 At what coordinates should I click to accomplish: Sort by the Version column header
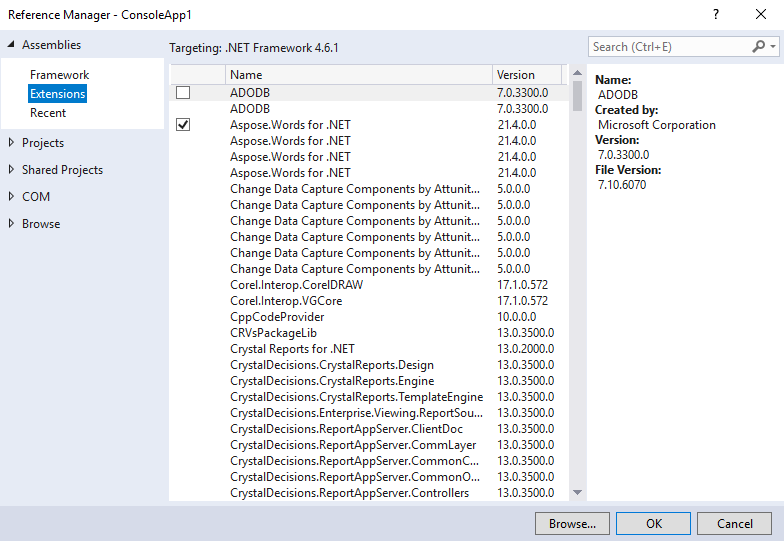(x=527, y=74)
